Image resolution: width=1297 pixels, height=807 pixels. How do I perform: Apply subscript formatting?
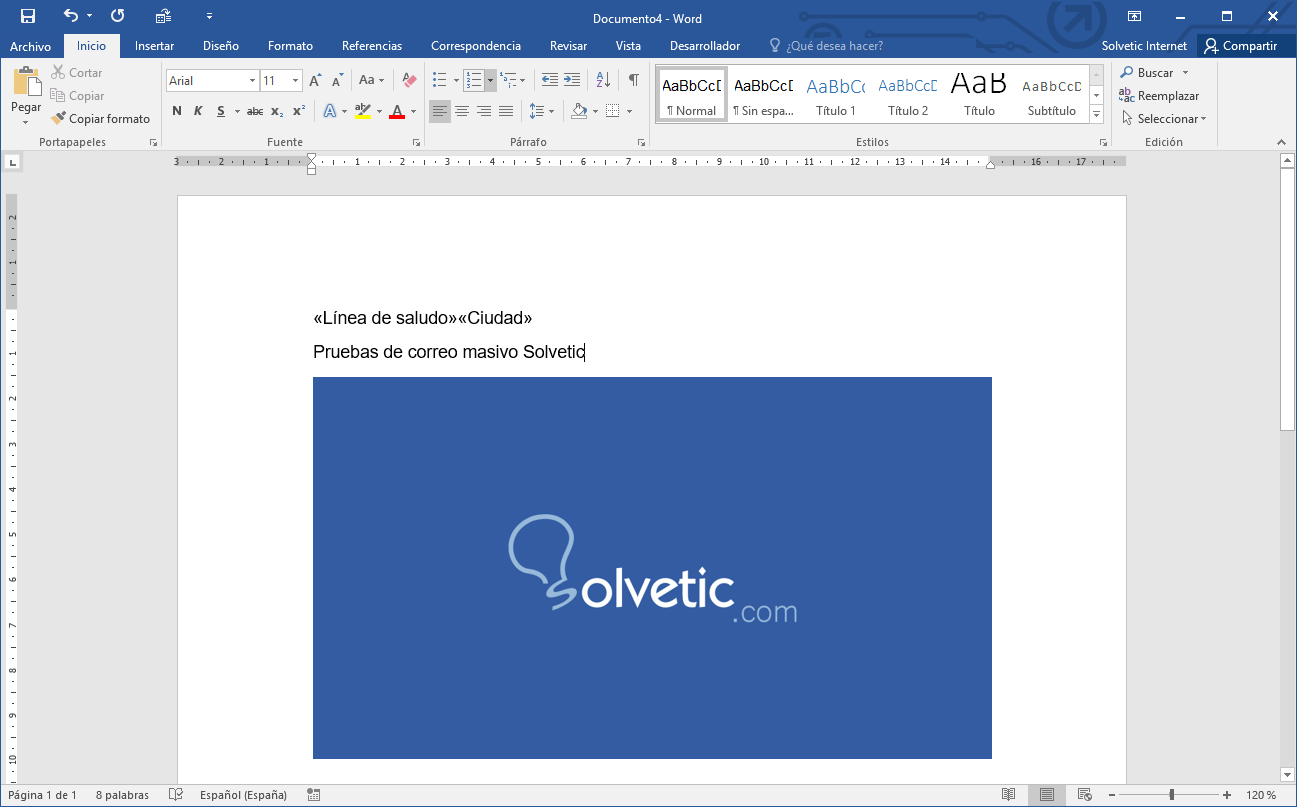[x=277, y=111]
